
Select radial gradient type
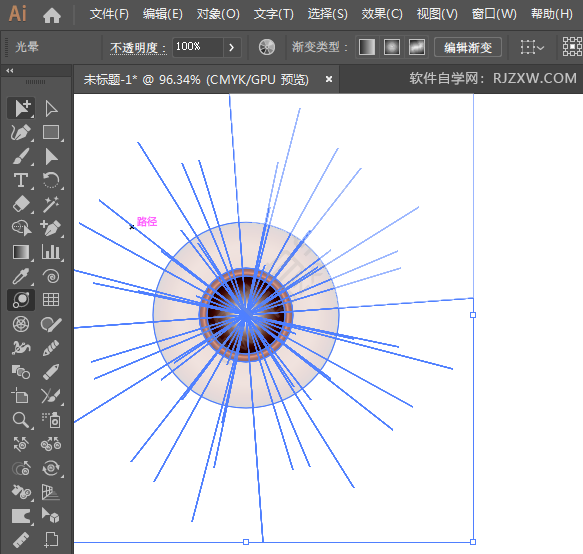point(392,47)
